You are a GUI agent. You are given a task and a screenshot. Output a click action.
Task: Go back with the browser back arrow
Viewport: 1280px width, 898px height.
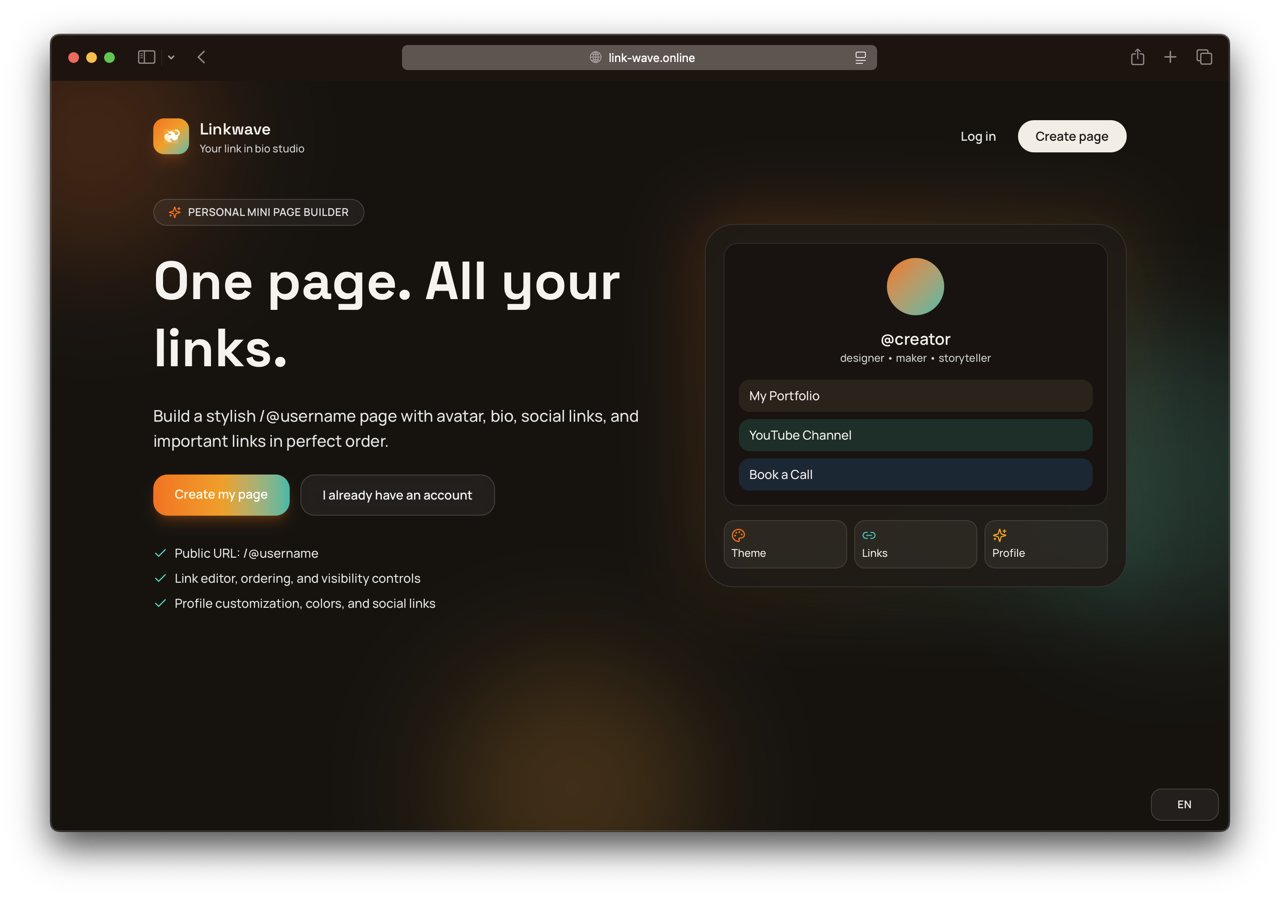pos(202,57)
